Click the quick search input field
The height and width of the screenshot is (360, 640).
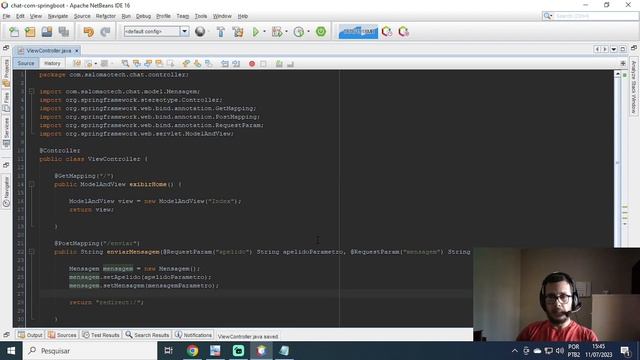(595, 16)
